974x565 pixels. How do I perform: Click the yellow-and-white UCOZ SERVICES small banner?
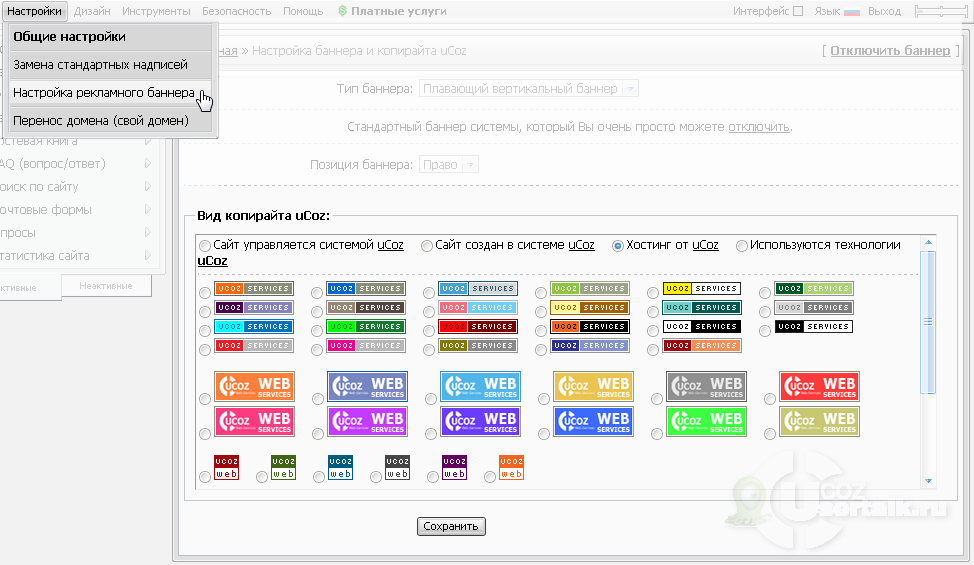coord(702,289)
